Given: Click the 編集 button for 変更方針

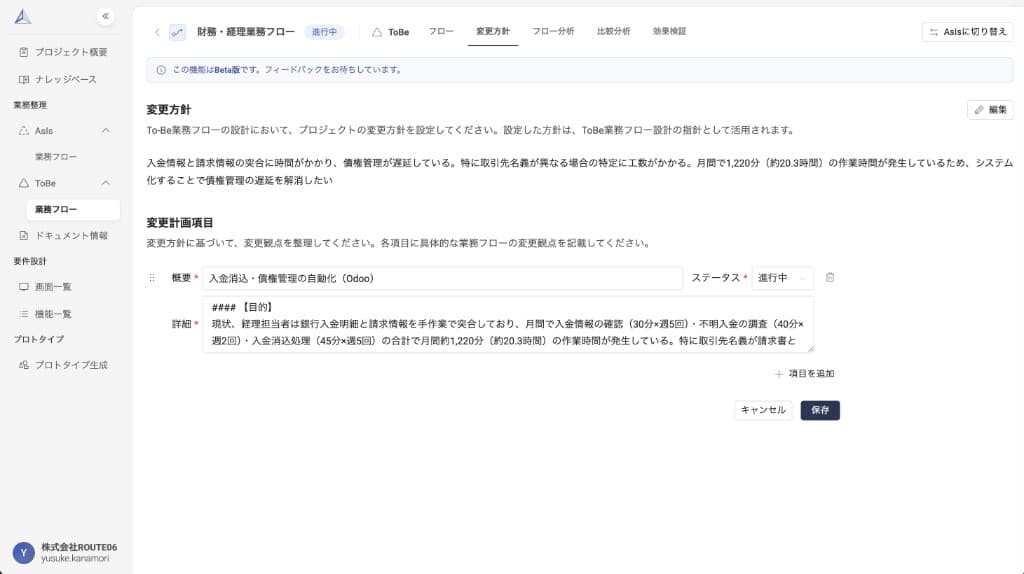Looking at the screenshot, I should coord(990,110).
